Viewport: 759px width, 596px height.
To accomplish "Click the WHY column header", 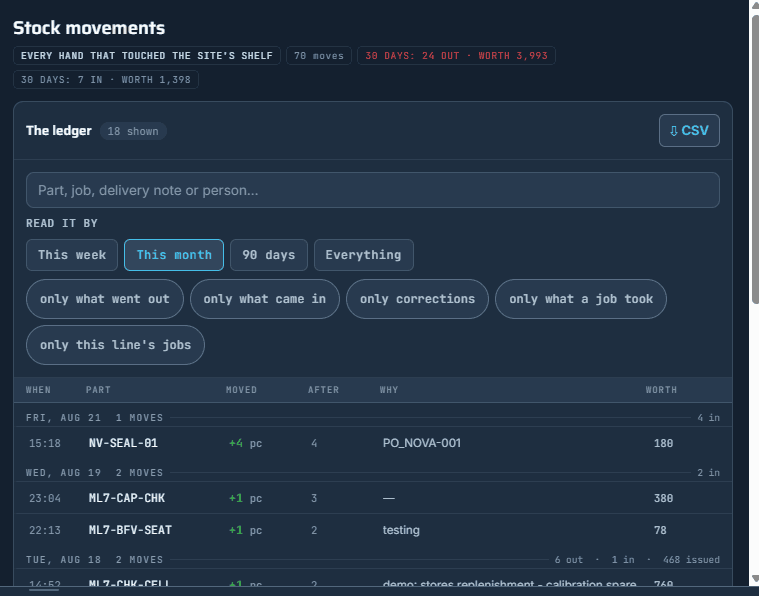I will tap(389, 390).
